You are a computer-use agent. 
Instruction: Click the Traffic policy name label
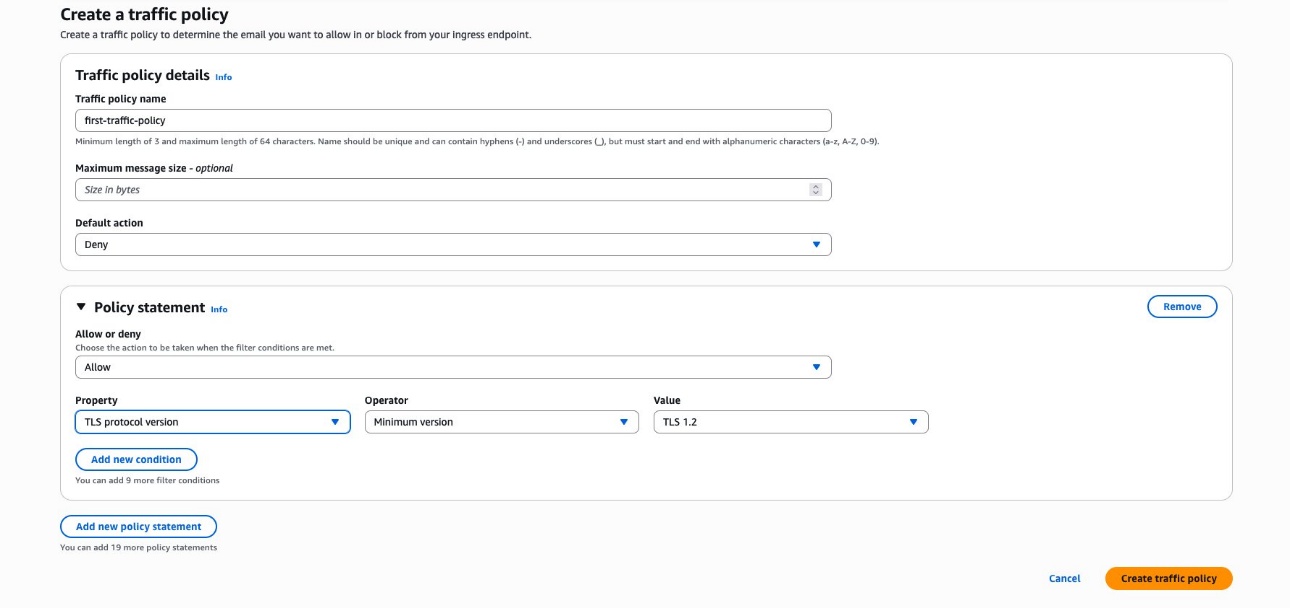[120, 99]
